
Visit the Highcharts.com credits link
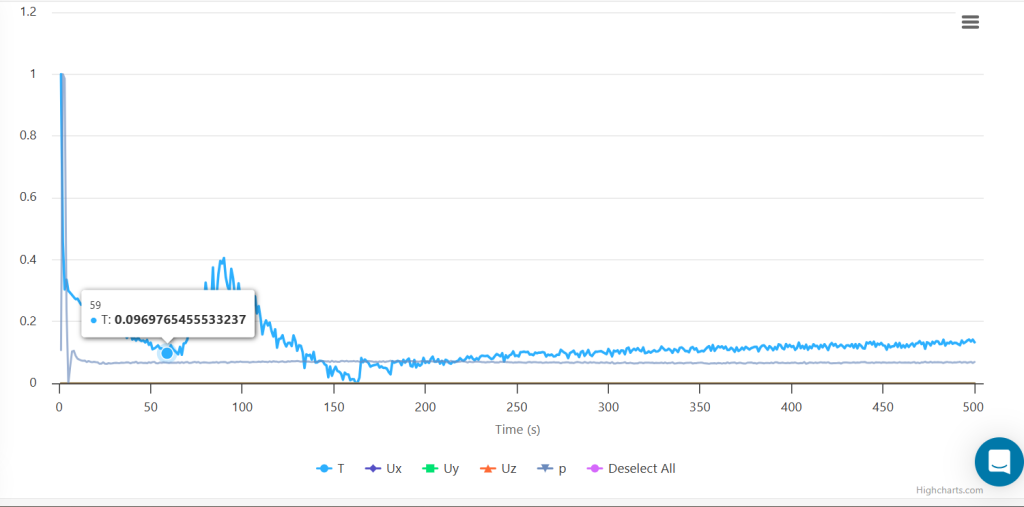949,490
